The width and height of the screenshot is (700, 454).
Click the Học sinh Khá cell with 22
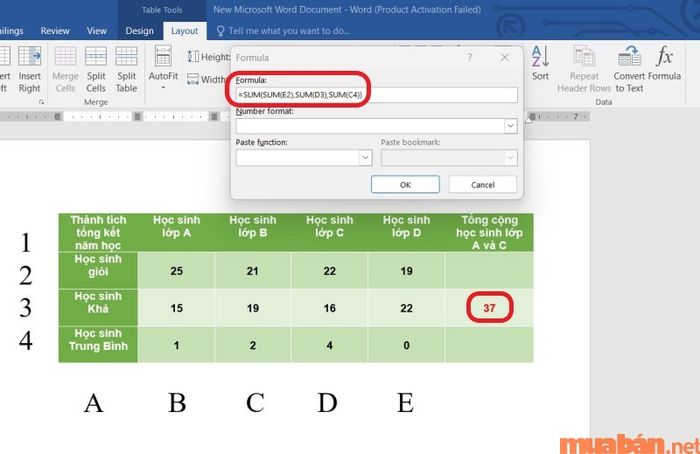406,308
